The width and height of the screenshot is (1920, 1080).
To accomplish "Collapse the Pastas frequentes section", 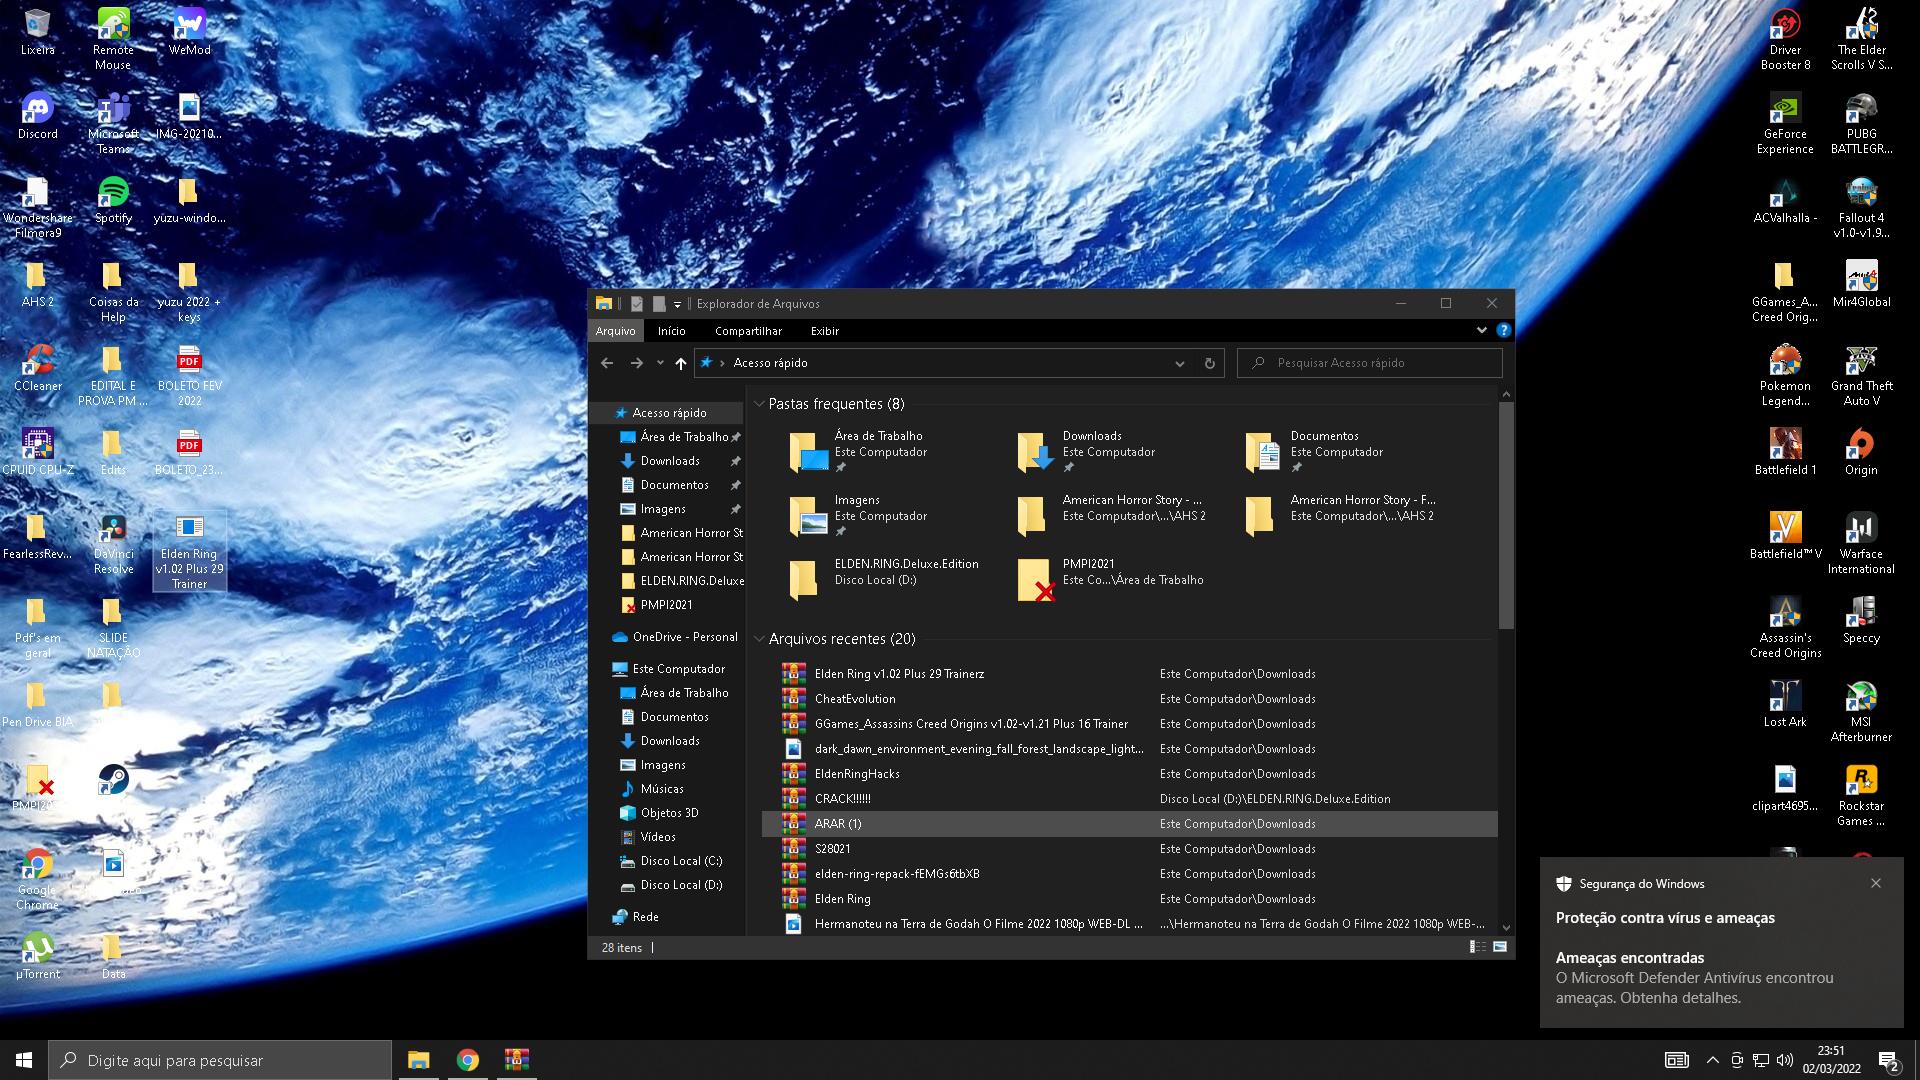I will 759,404.
